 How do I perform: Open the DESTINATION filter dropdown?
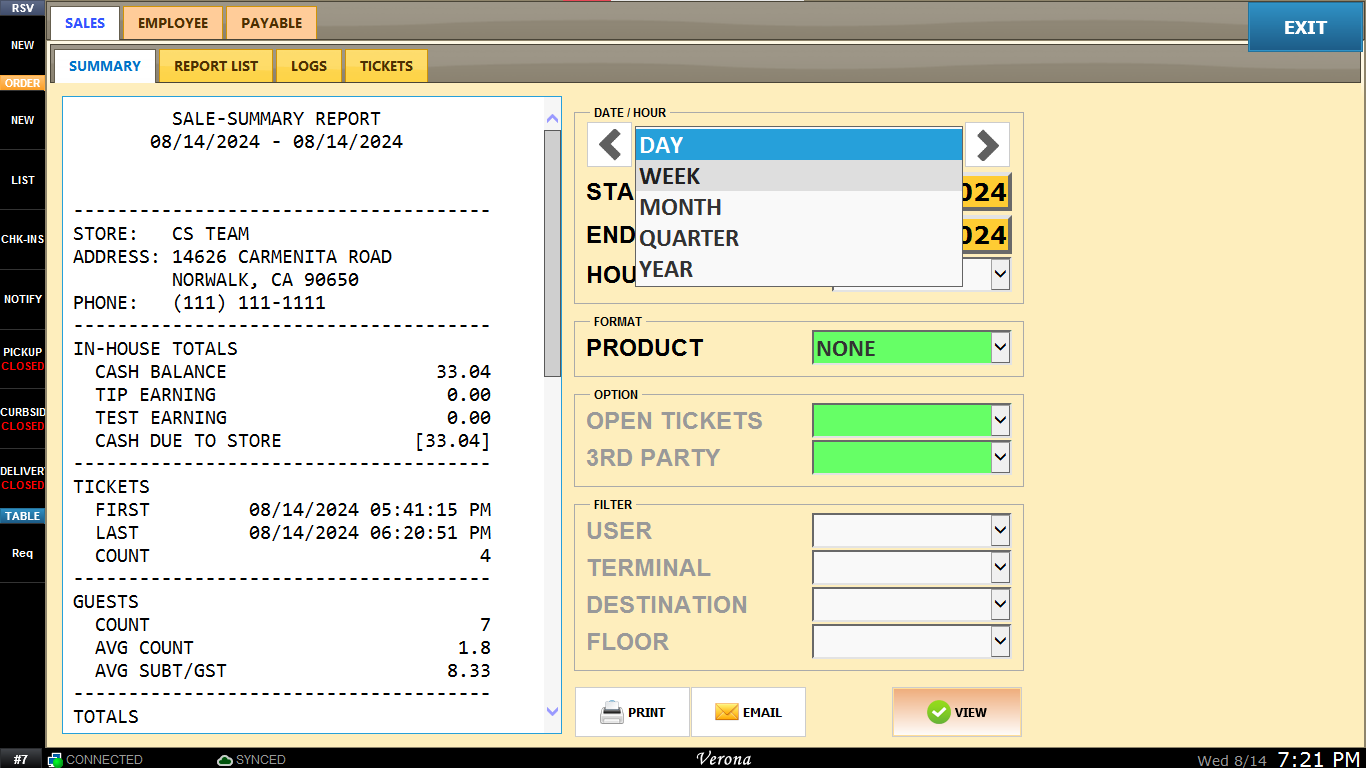[x=911, y=605]
